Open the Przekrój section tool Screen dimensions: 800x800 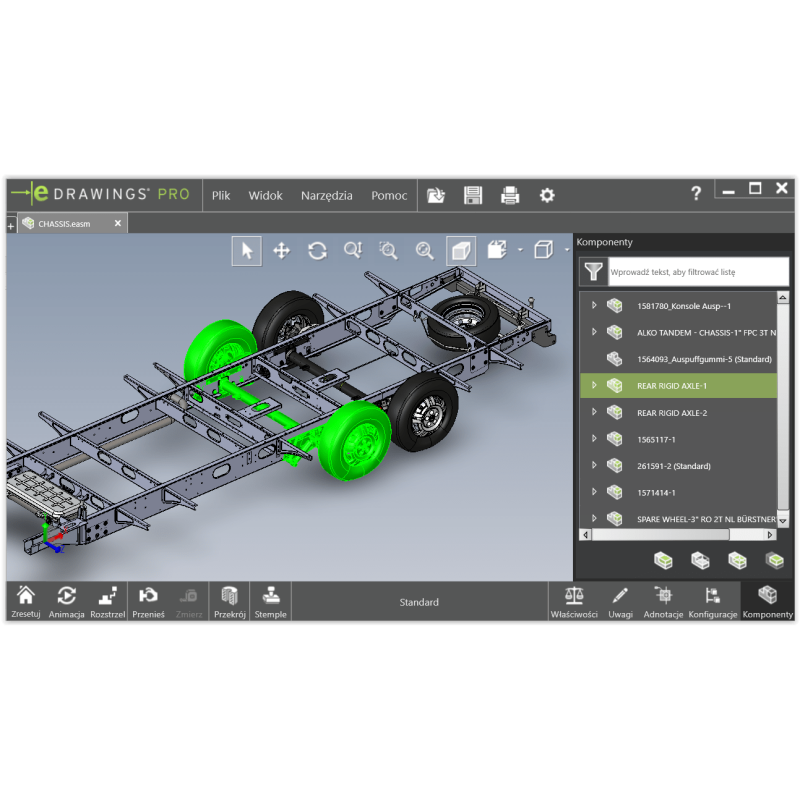pos(230,602)
